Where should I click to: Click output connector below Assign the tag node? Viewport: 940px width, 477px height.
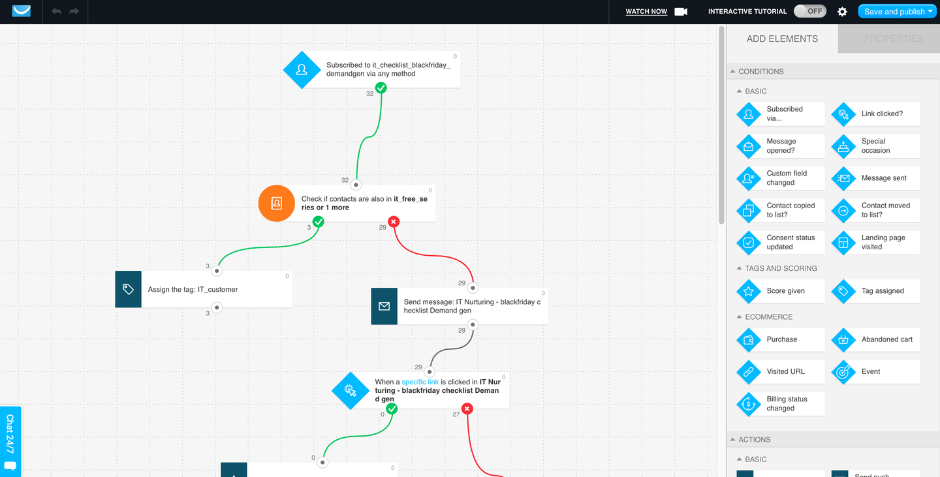point(217,307)
